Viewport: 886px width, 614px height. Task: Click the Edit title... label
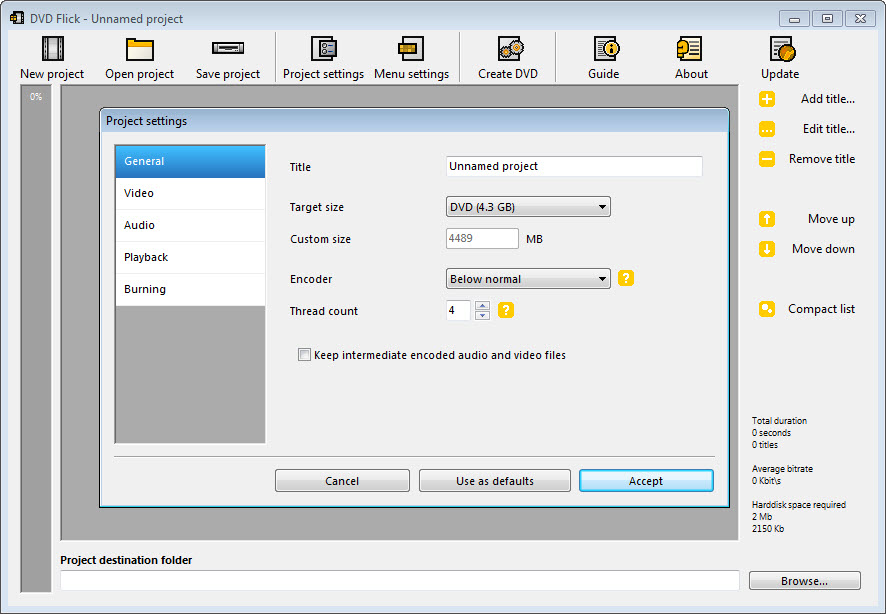click(x=828, y=129)
